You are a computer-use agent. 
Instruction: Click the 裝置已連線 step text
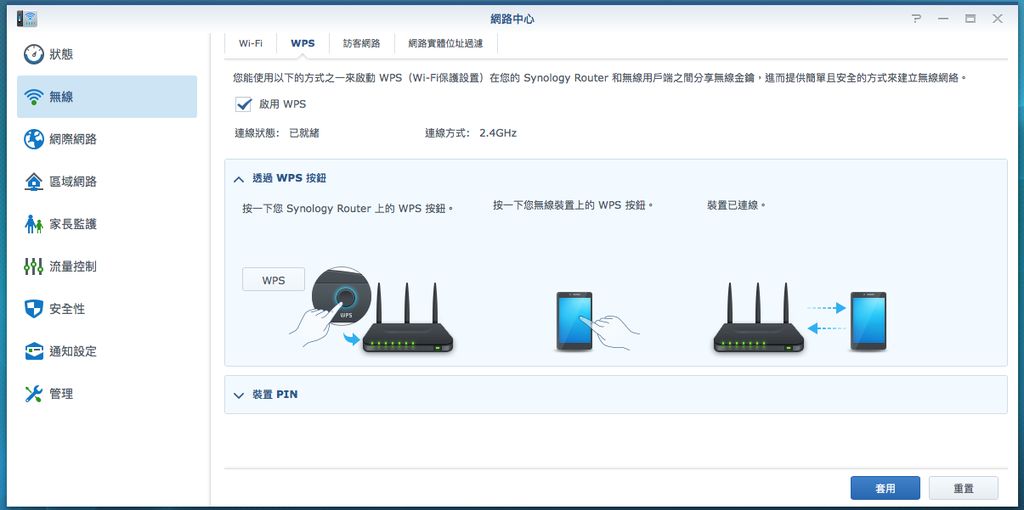[x=736, y=206]
